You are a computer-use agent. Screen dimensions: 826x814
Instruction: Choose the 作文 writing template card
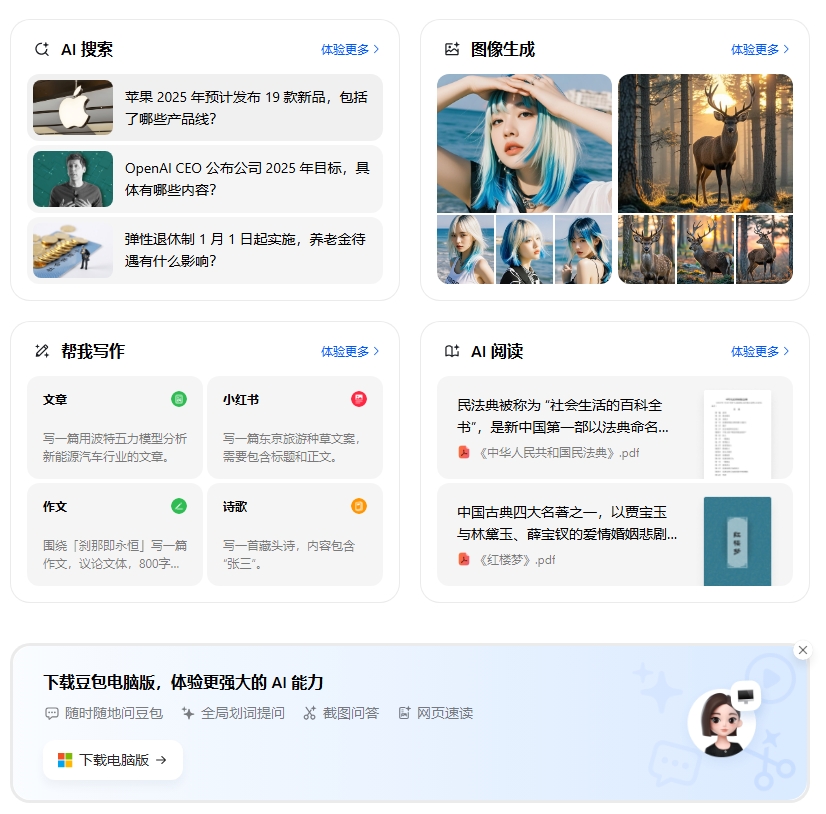point(115,534)
